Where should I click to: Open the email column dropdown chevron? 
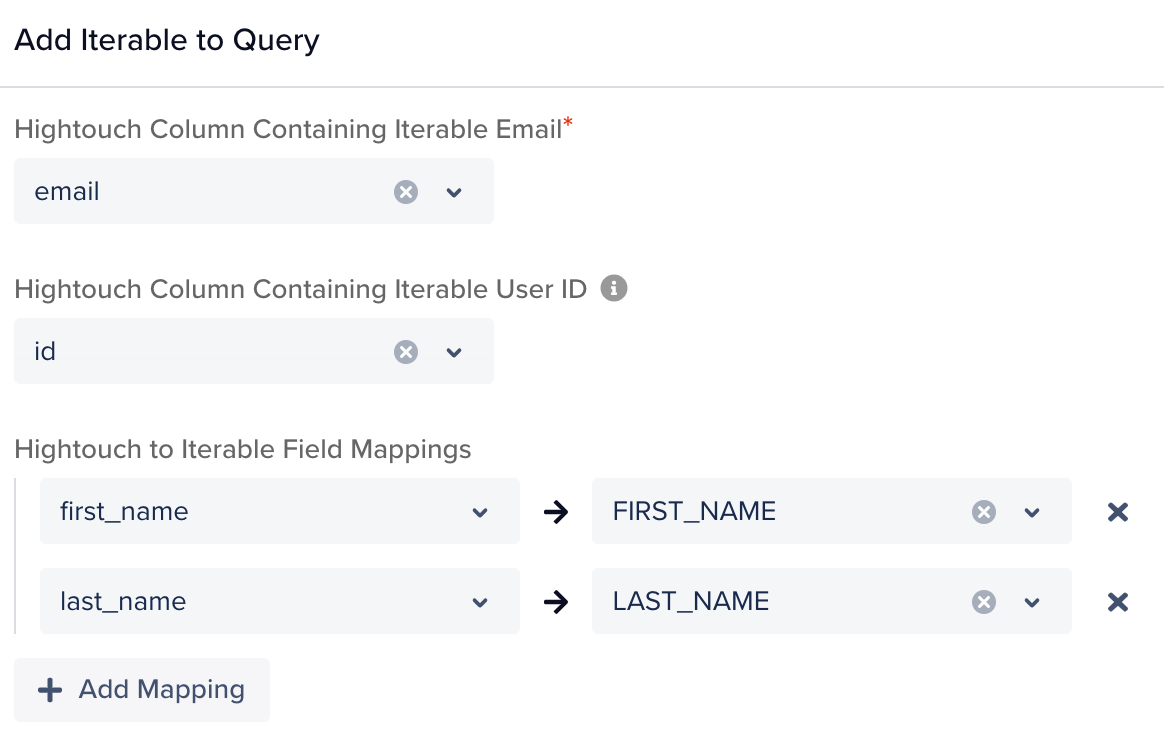pyautogui.click(x=454, y=192)
